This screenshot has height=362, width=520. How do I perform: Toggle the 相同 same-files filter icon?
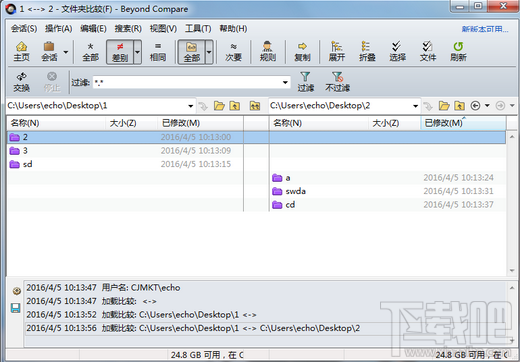pyautogui.click(x=158, y=52)
